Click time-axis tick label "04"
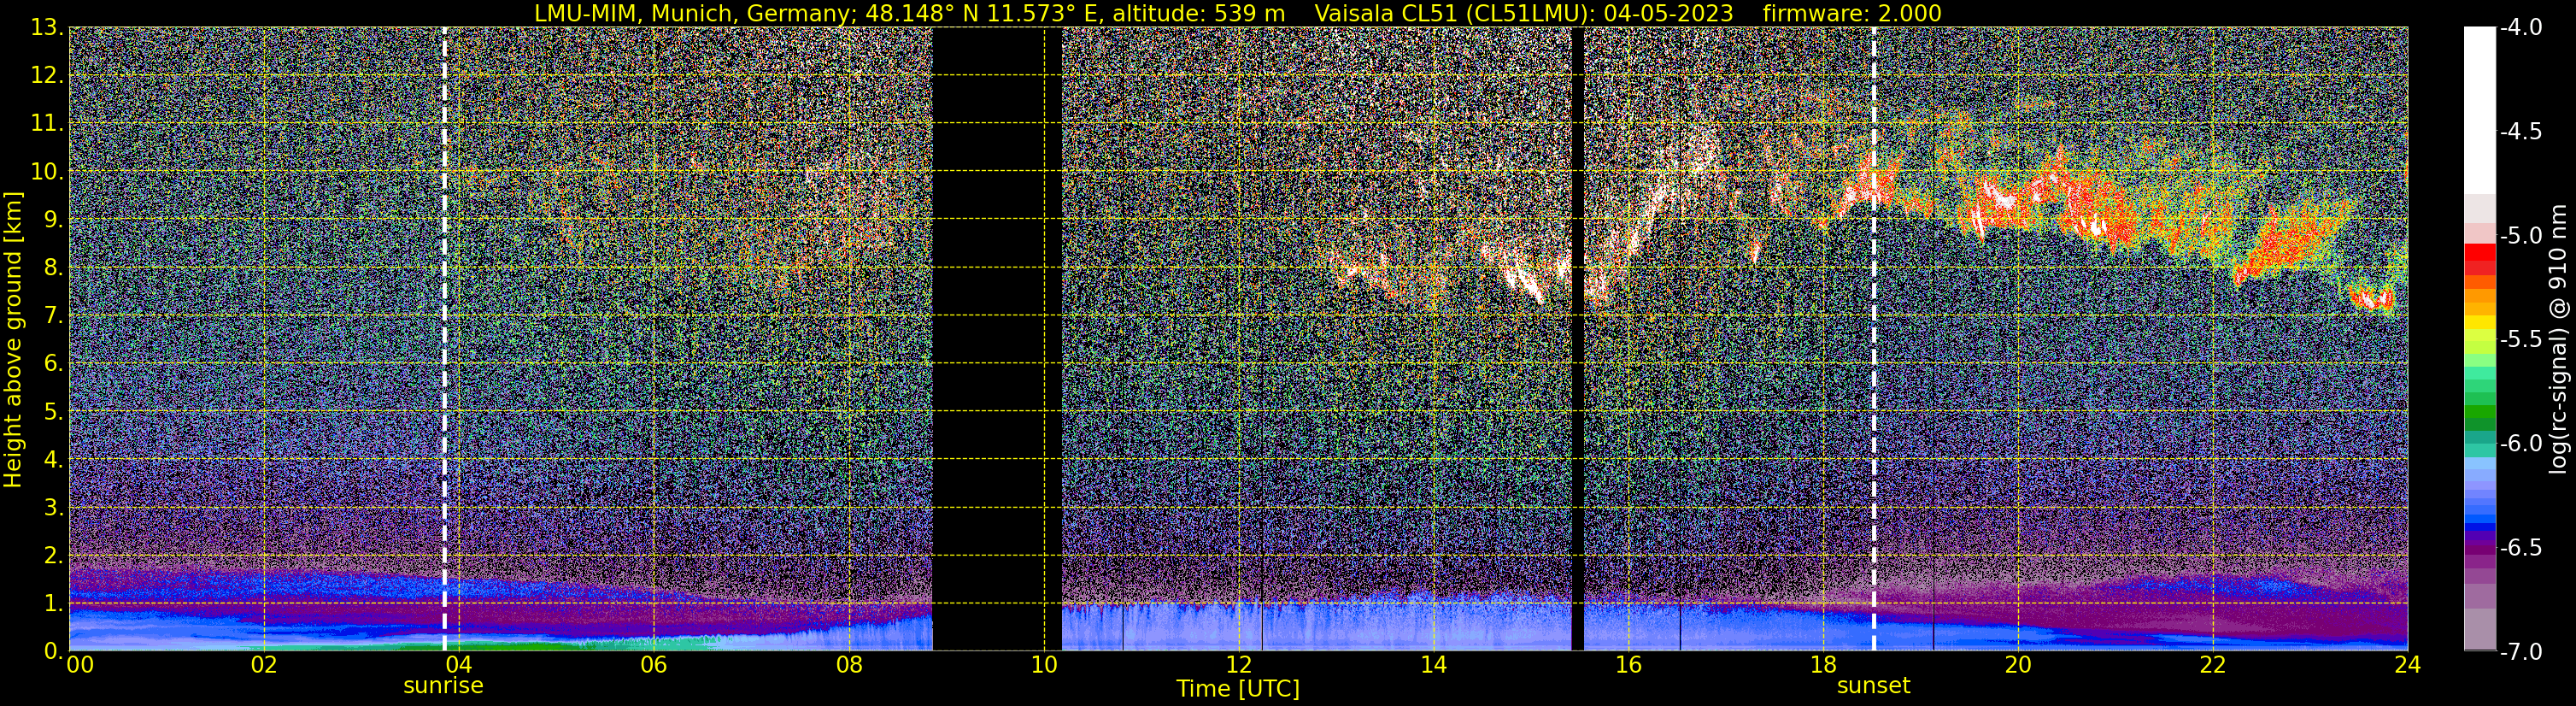 [458, 665]
